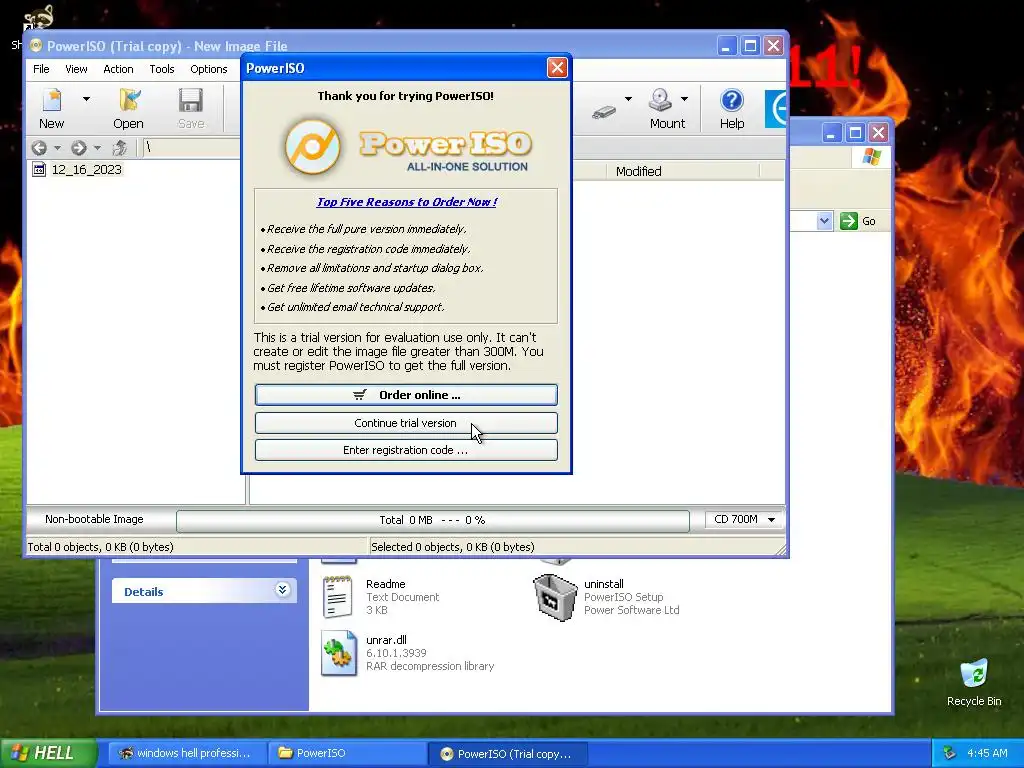Viewport: 1024px width, 768px height.
Task: Maximize the Explorer PowerISO folder window
Action: coord(855,133)
